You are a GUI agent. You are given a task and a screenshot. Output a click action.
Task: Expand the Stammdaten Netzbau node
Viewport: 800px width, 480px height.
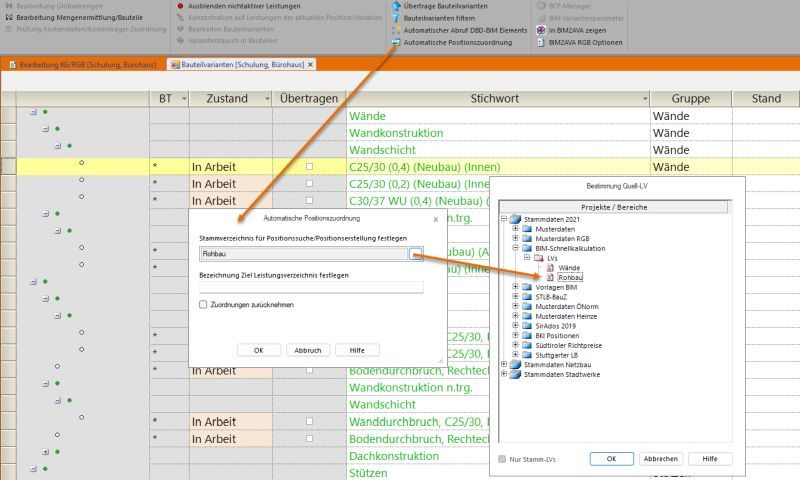pyautogui.click(x=504, y=364)
